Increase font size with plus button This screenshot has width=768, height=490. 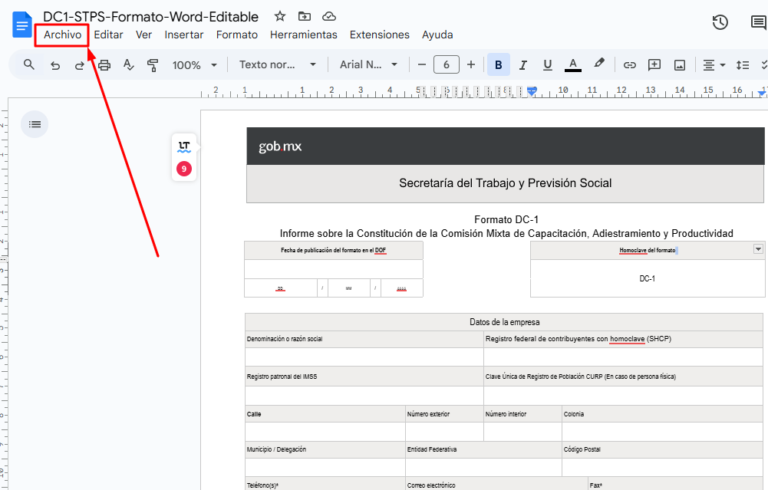click(471, 65)
